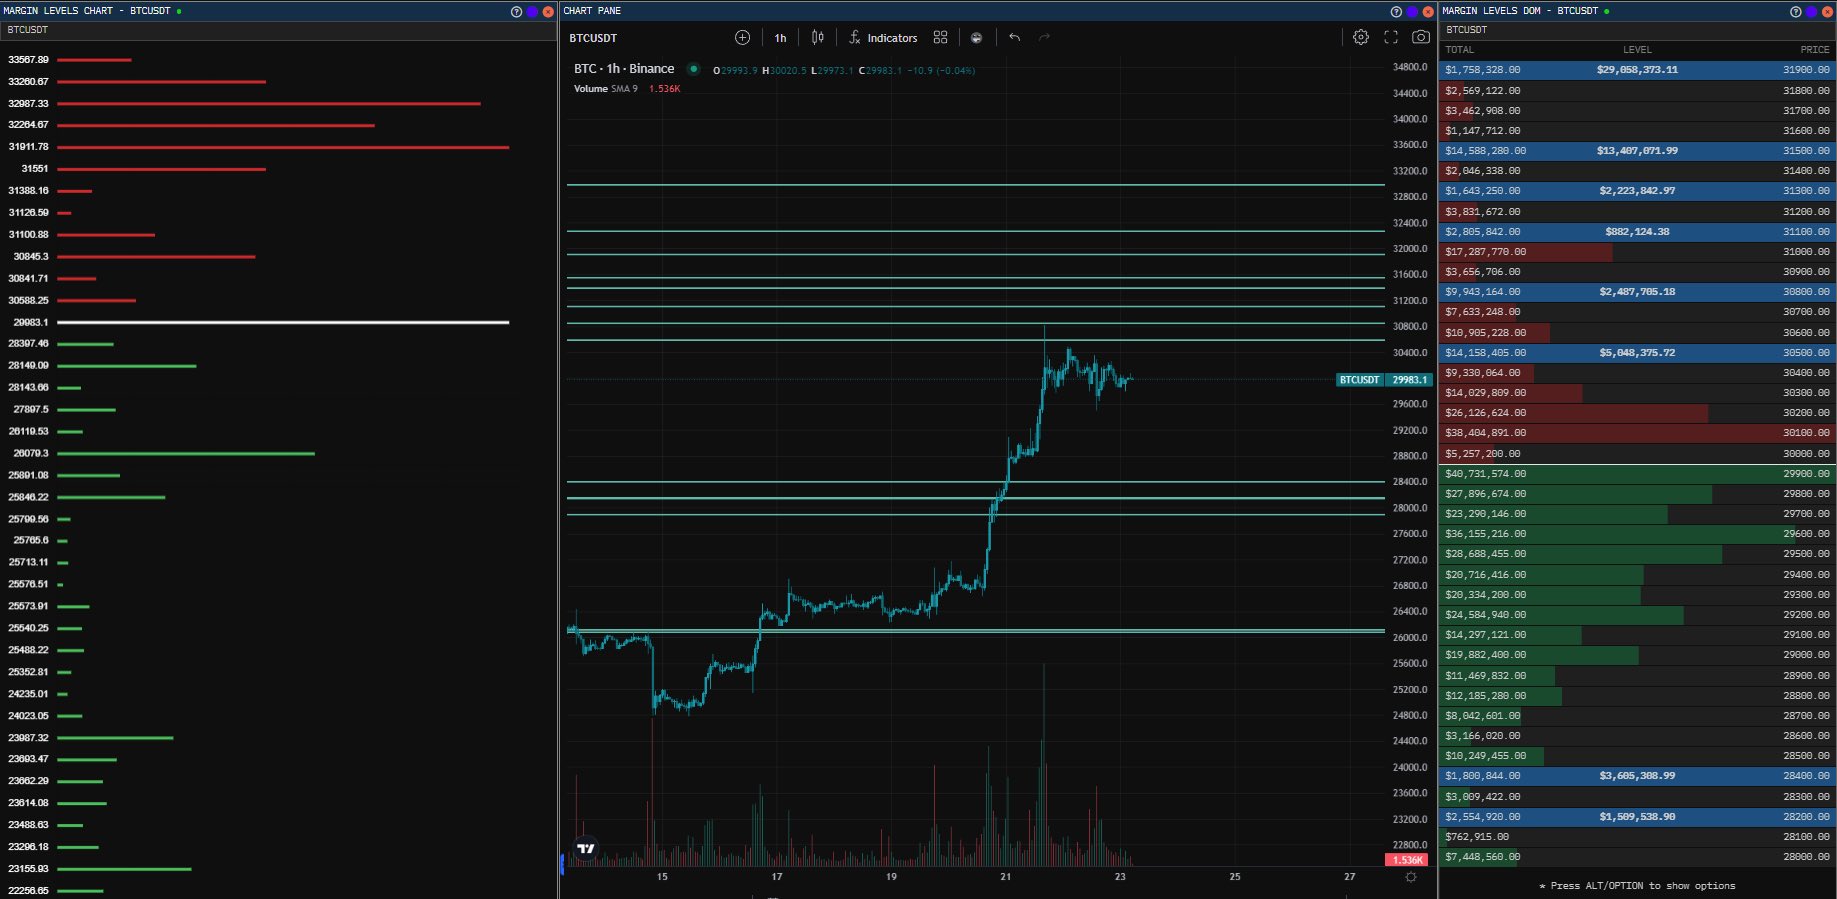Image resolution: width=1837 pixels, height=899 pixels.
Task: Toggle the green market status dot
Action: [693, 69]
